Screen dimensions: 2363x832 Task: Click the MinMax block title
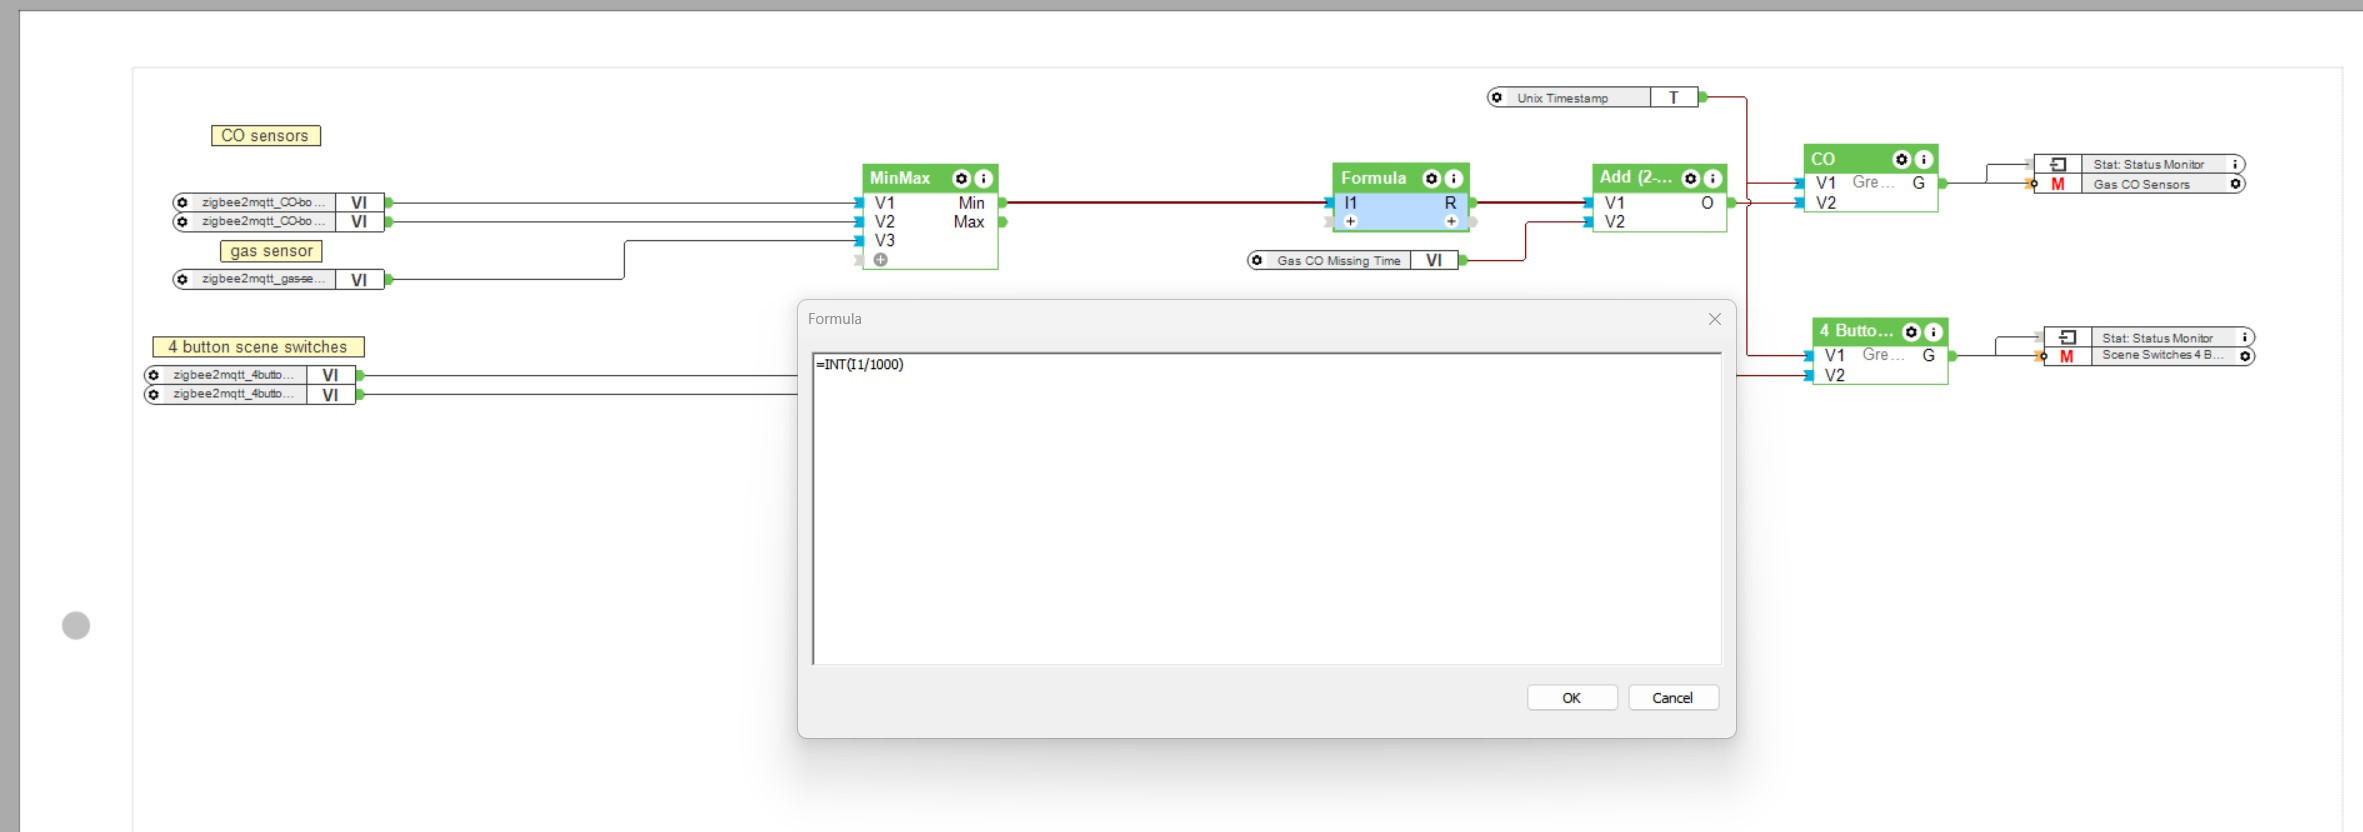[x=900, y=178]
